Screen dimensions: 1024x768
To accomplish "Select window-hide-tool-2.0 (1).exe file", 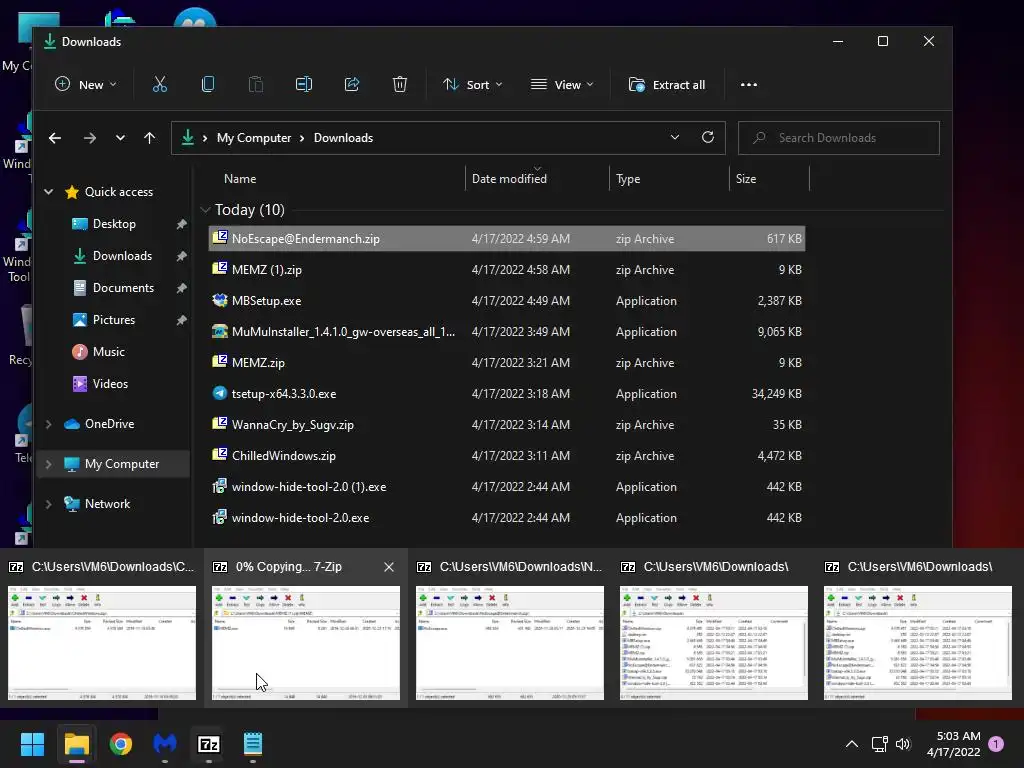I will (507, 487).
